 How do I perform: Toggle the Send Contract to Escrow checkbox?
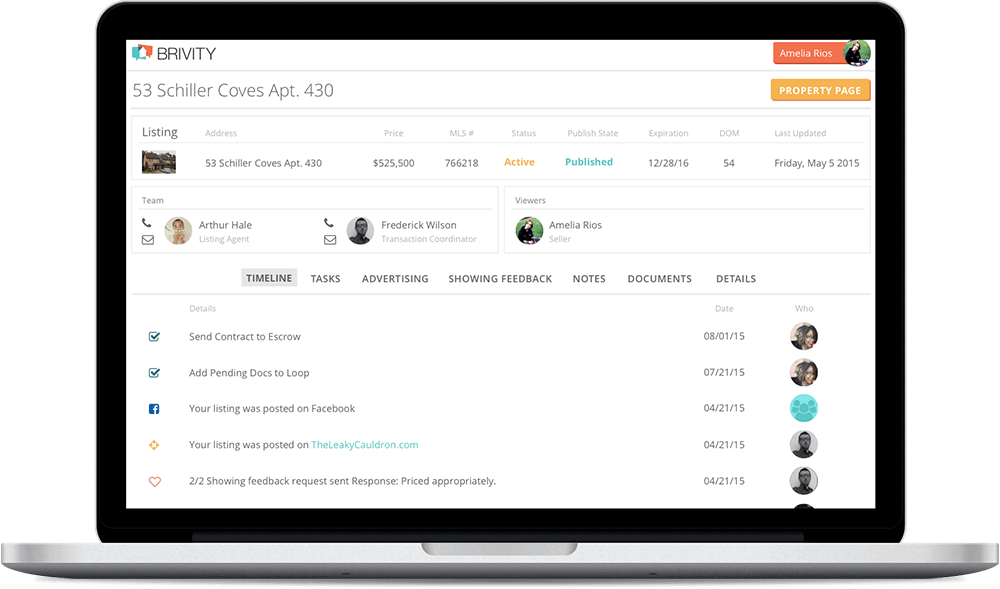pos(154,337)
